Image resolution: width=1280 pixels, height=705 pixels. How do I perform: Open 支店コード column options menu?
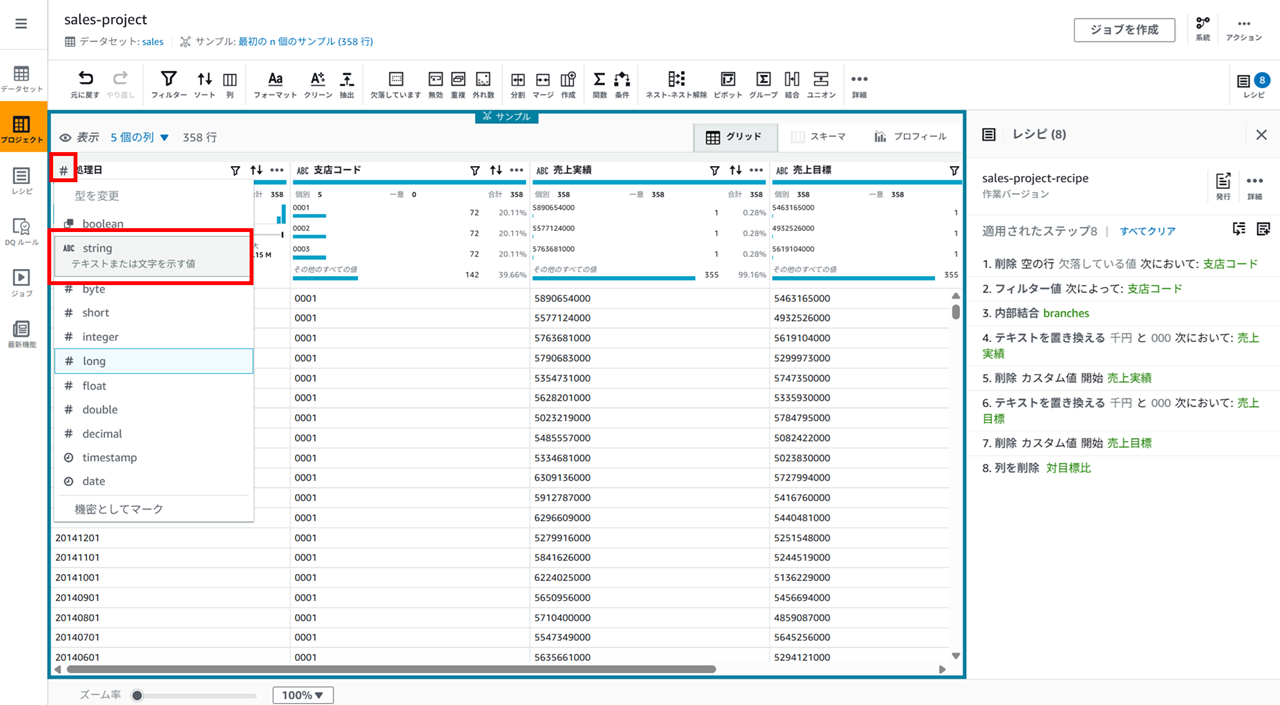point(517,171)
